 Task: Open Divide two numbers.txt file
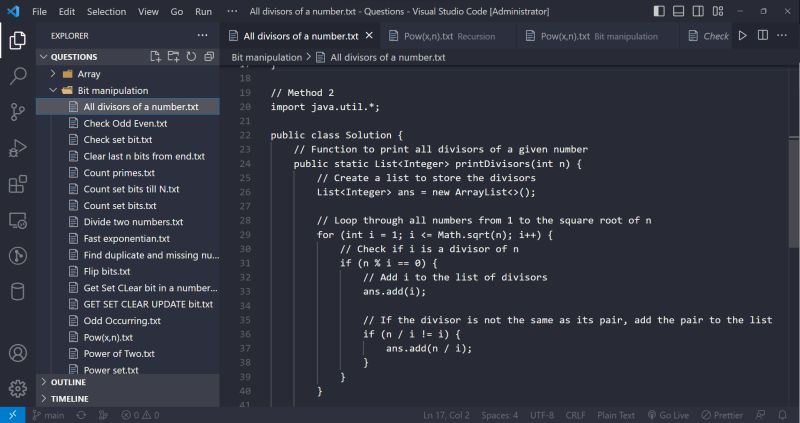(128, 222)
